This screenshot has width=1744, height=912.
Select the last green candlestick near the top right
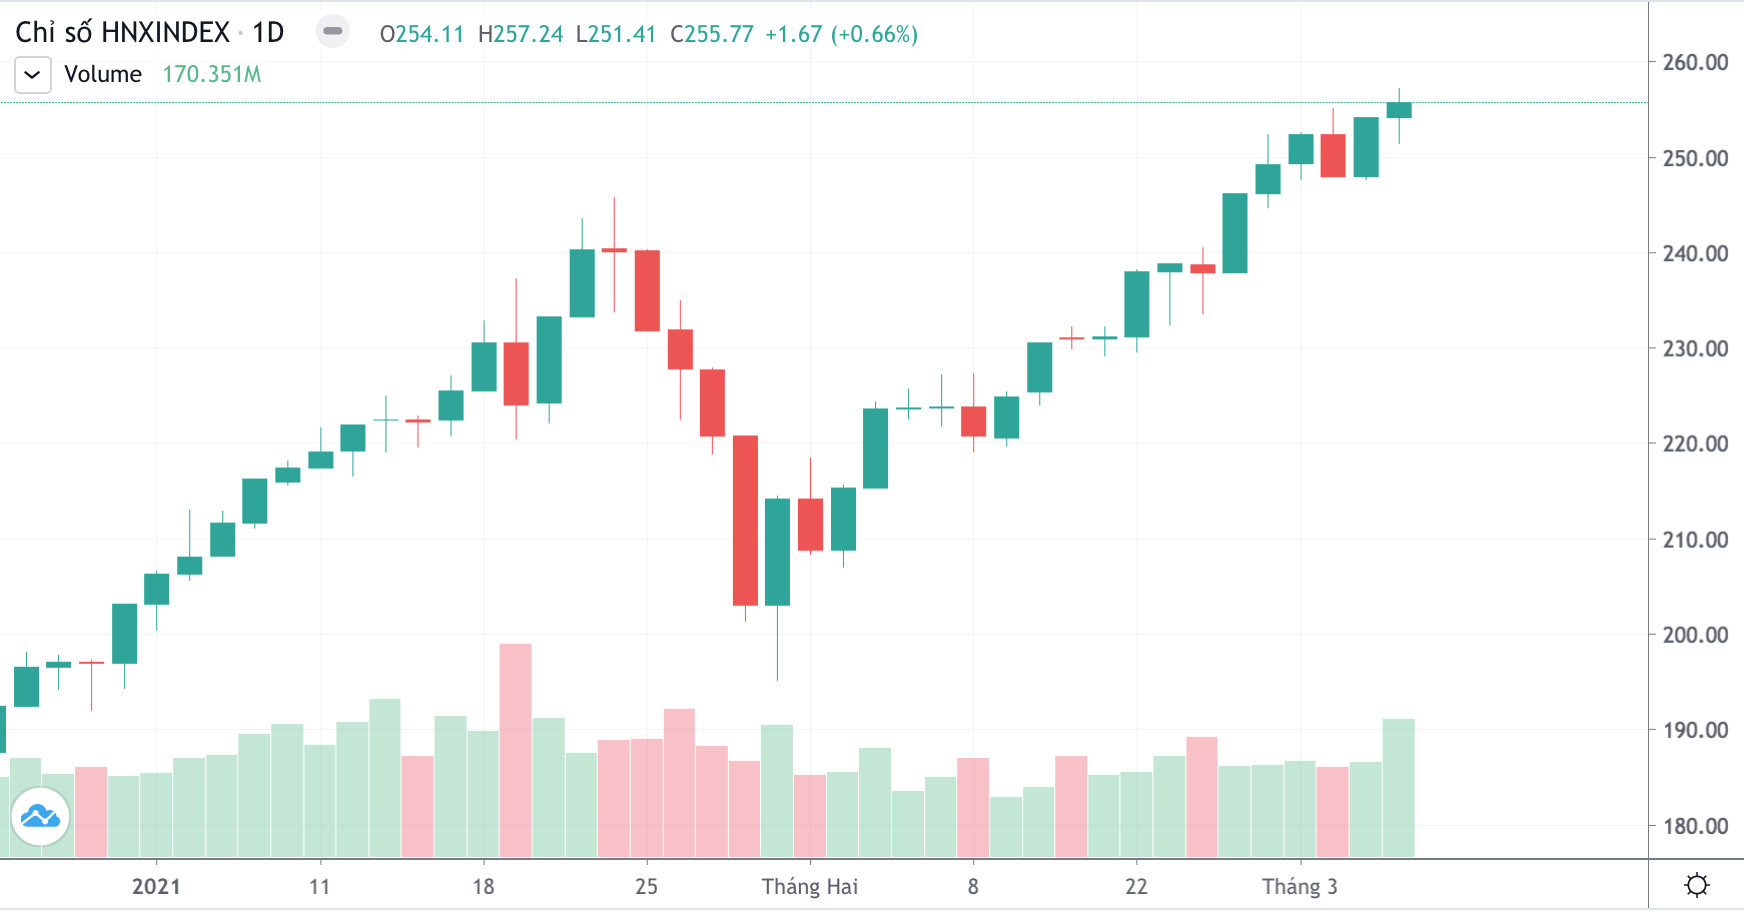(1400, 110)
